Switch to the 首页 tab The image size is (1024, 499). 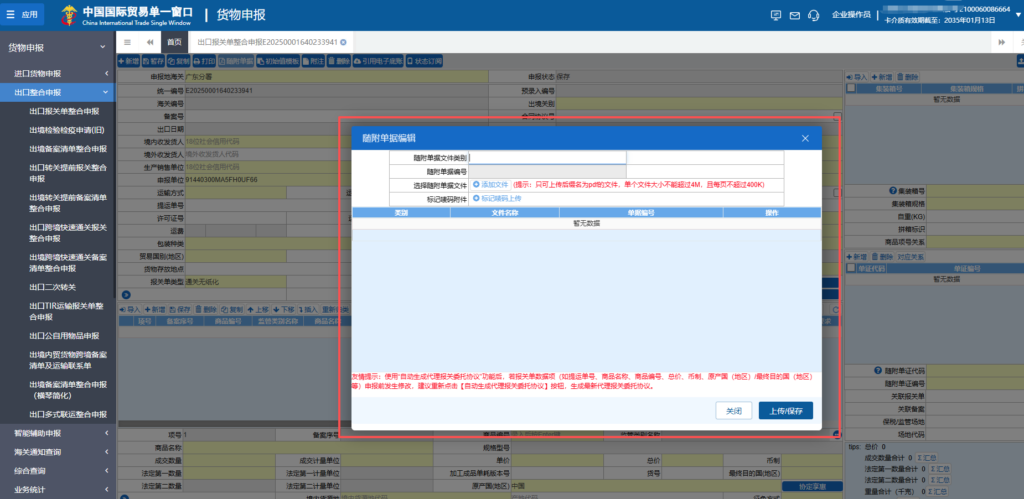tap(174, 42)
